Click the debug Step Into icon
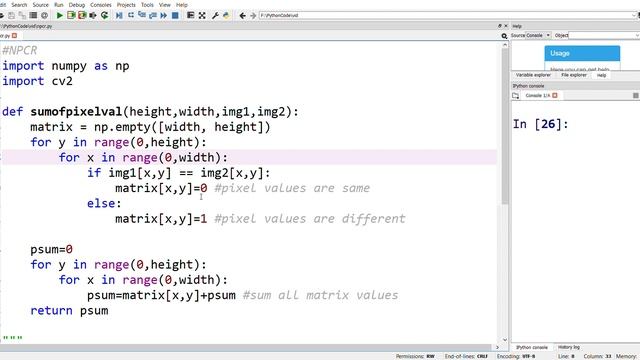This screenshot has width=640, height=360. (x=142, y=16)
